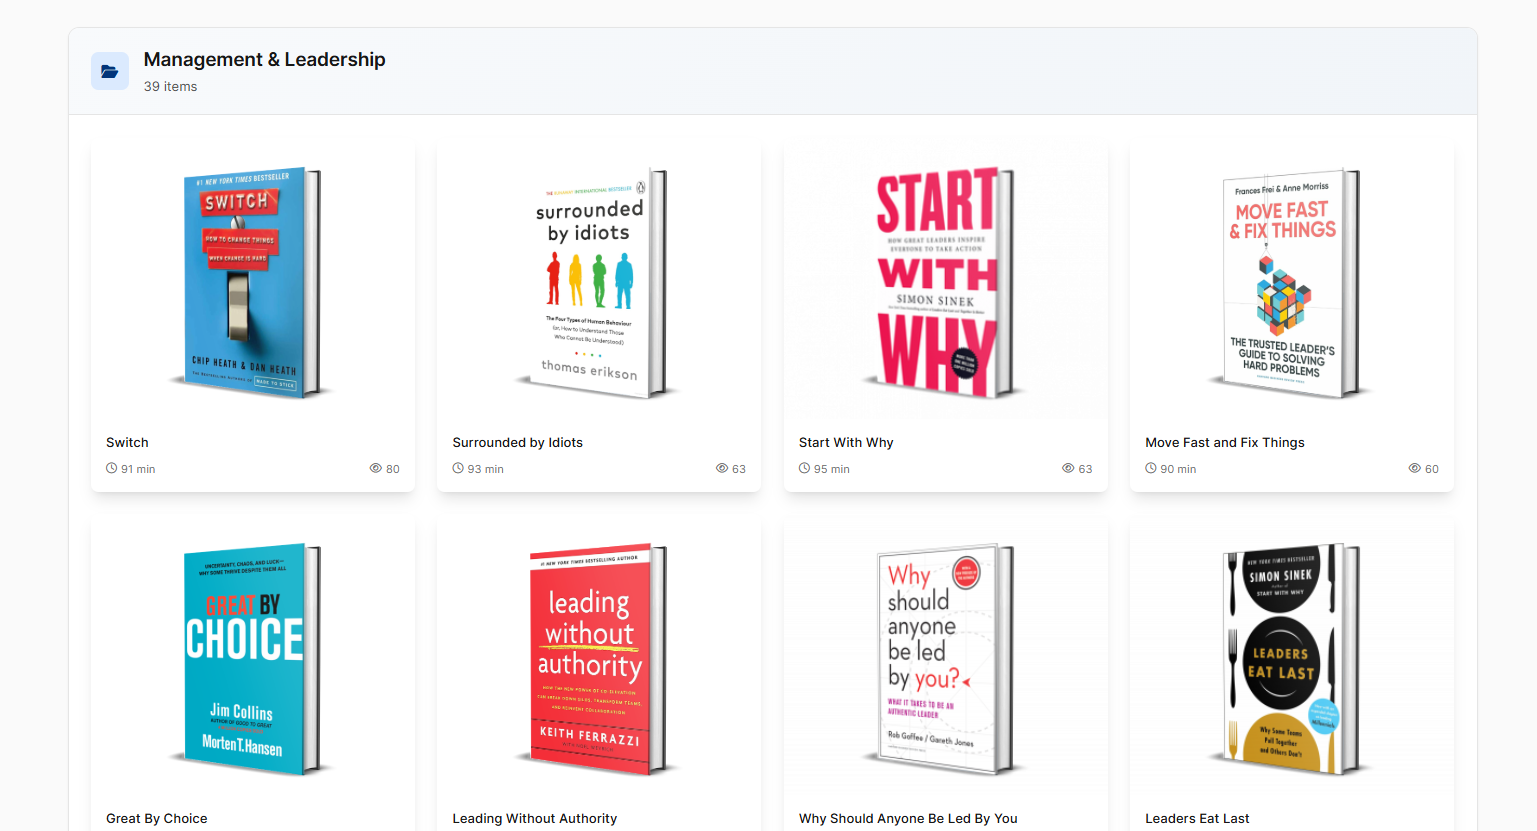Click the clock icon on the Switch card

(112, 468)
